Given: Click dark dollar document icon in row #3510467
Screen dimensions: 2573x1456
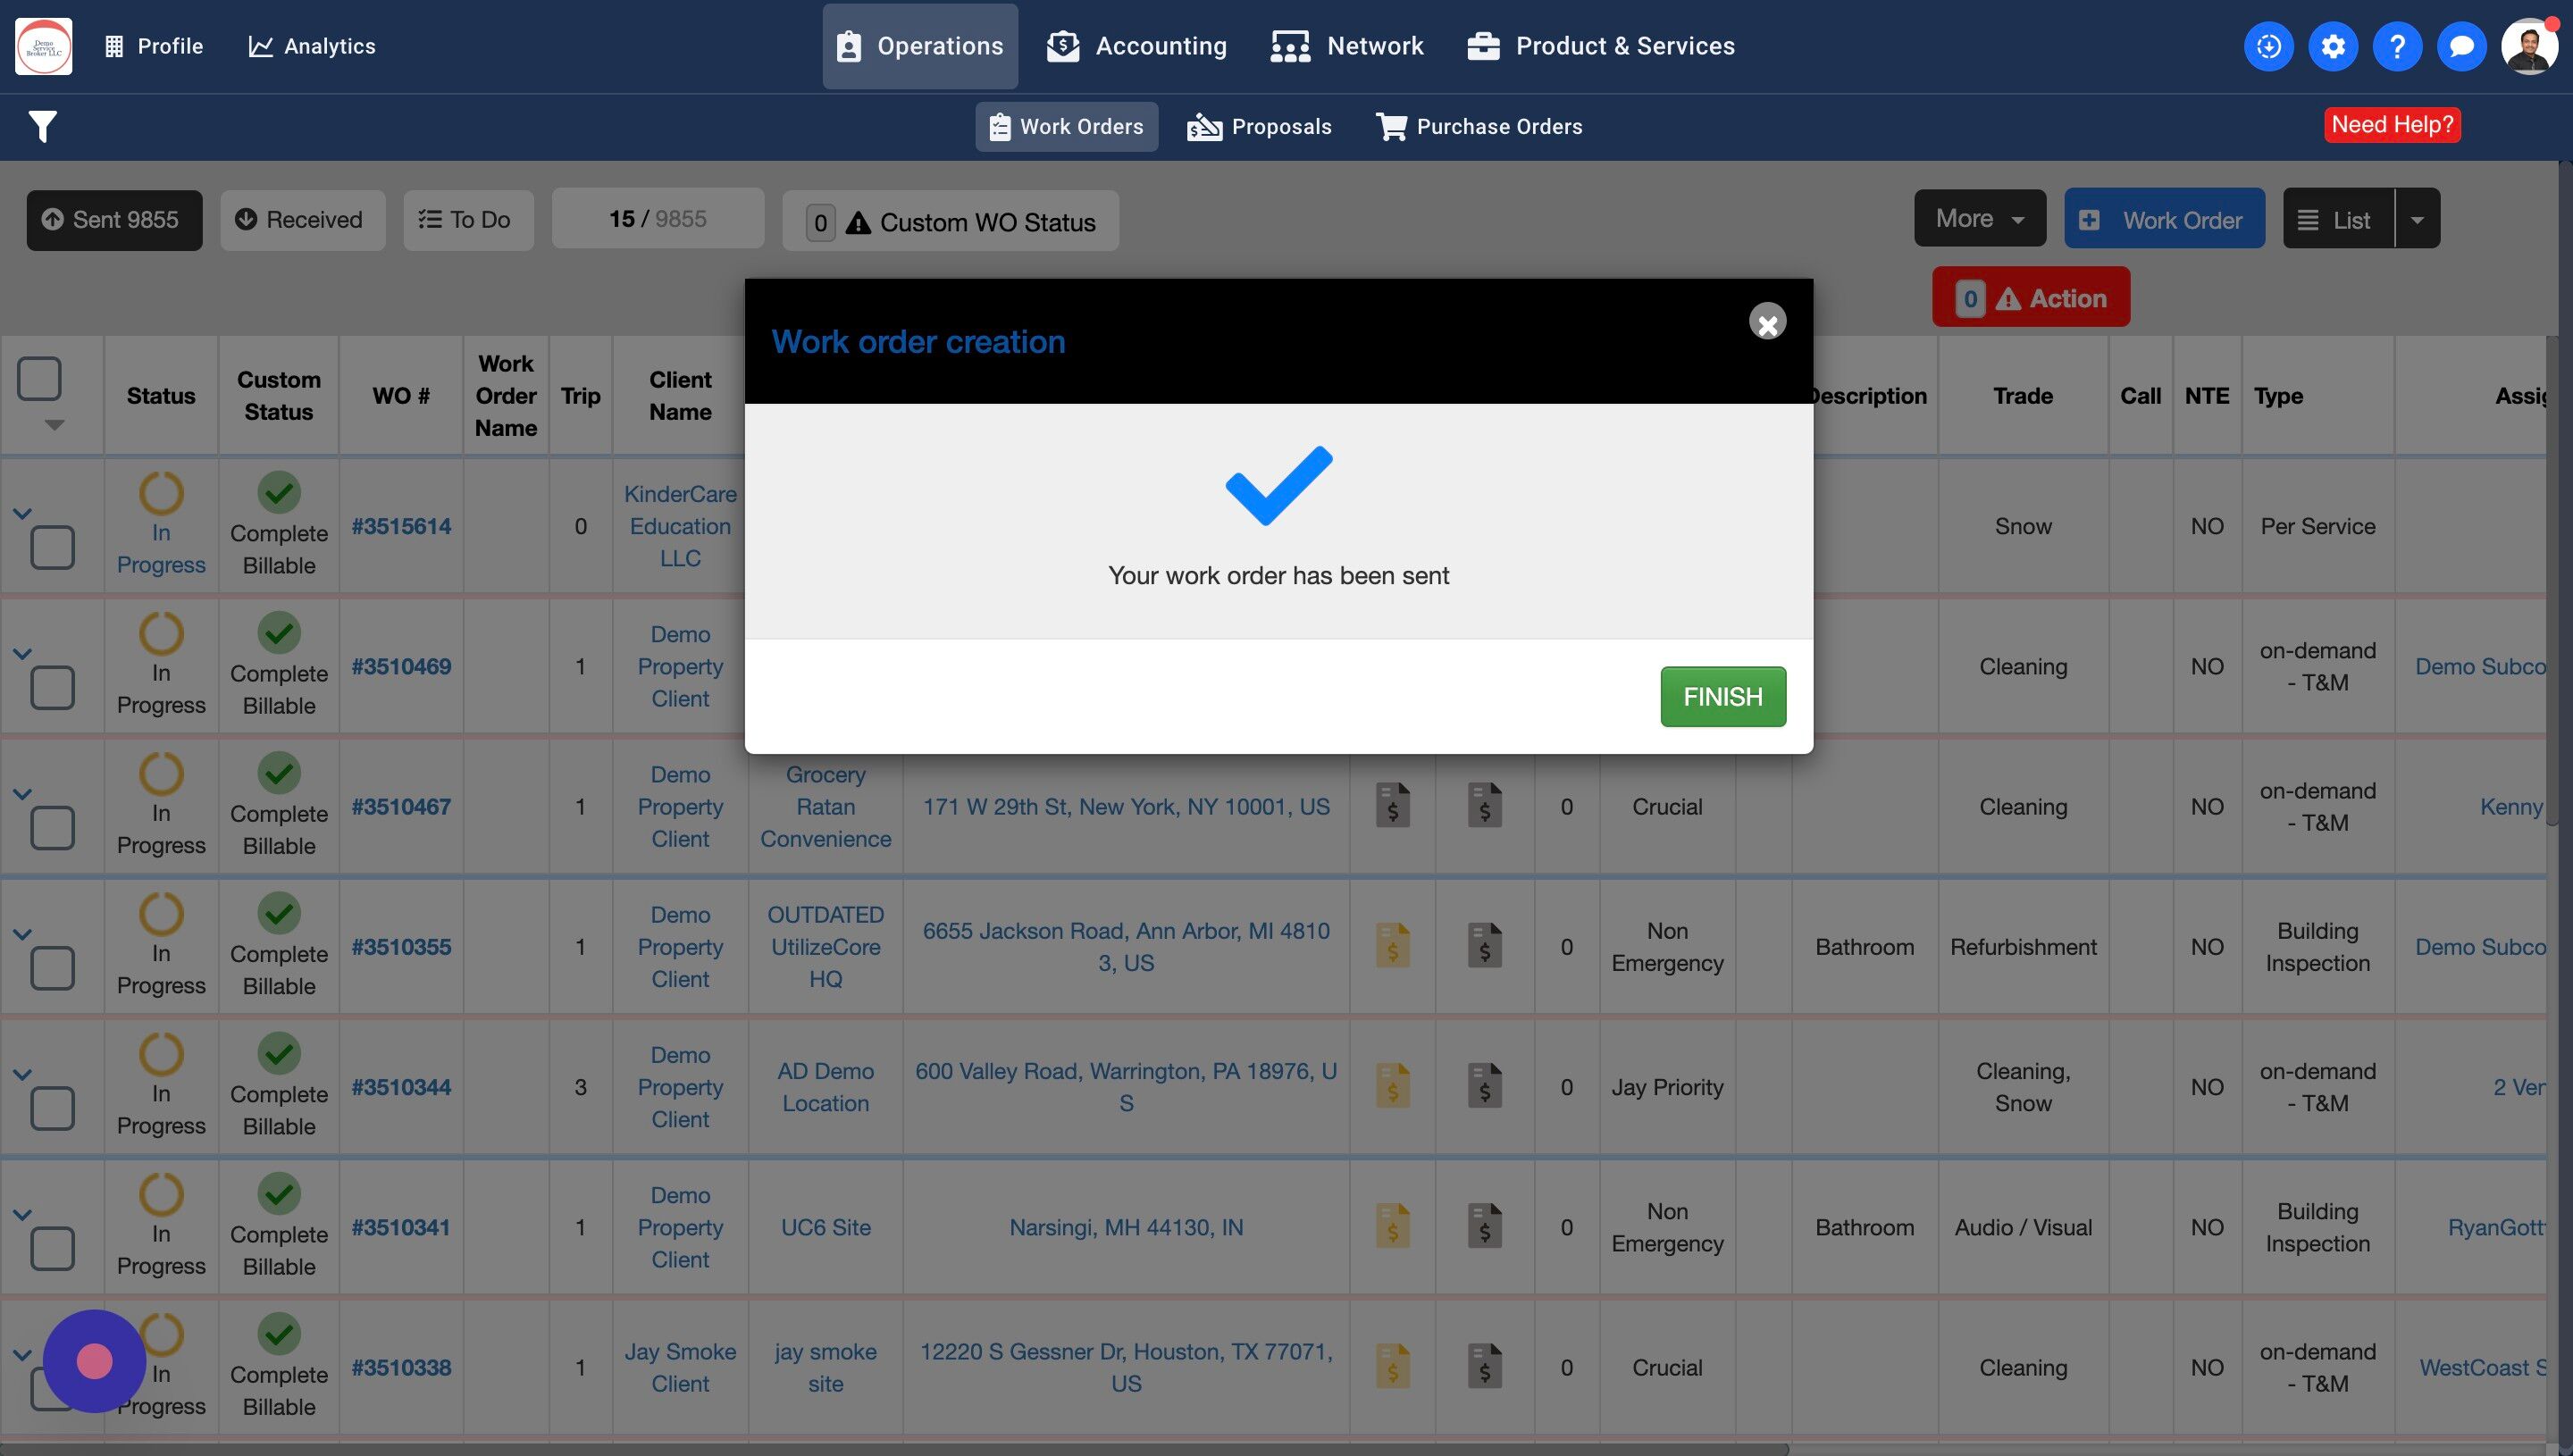Looking at the screenshot, I should tap(1484, 806).
